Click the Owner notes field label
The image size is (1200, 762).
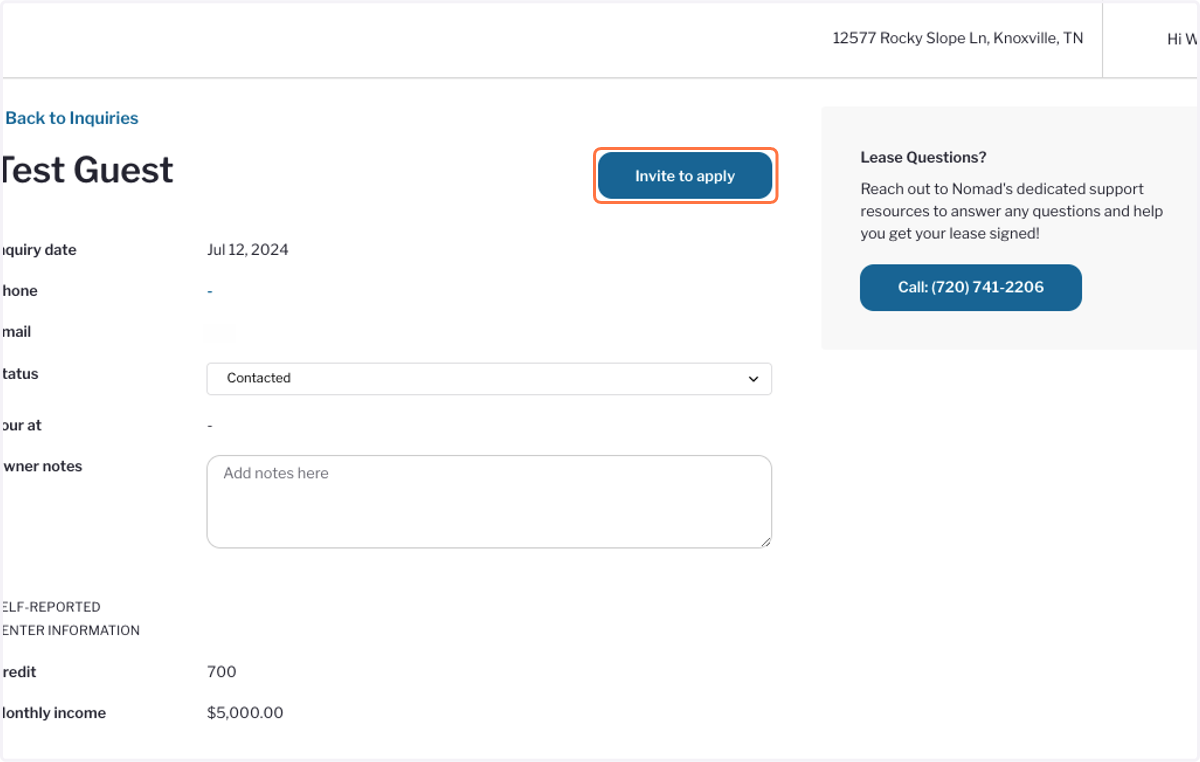42,466
